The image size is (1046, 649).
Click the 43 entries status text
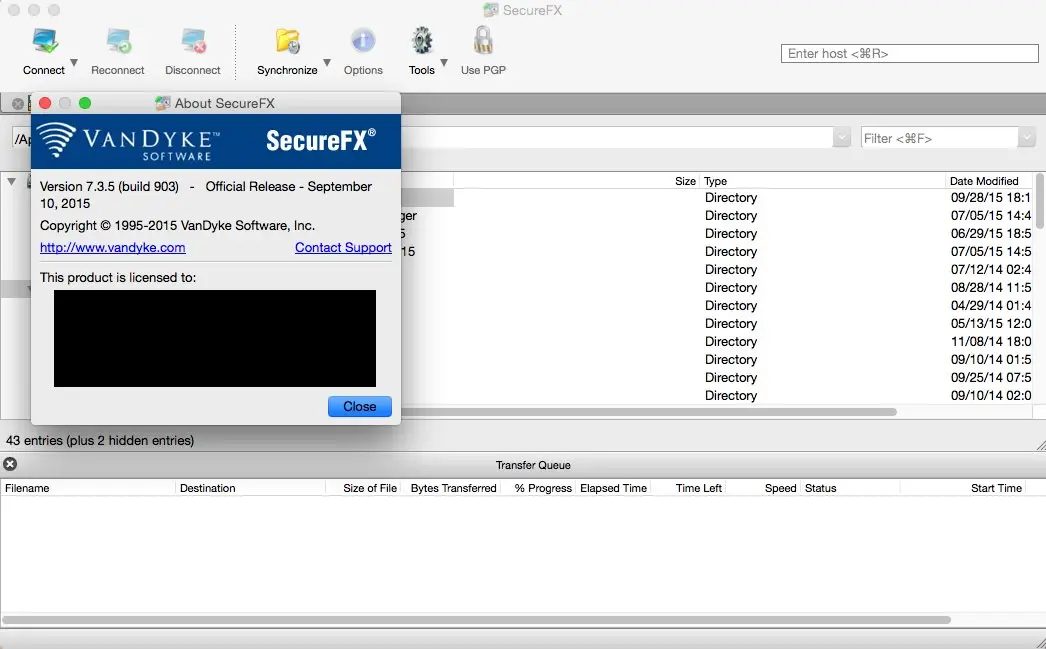pos(100,440)
